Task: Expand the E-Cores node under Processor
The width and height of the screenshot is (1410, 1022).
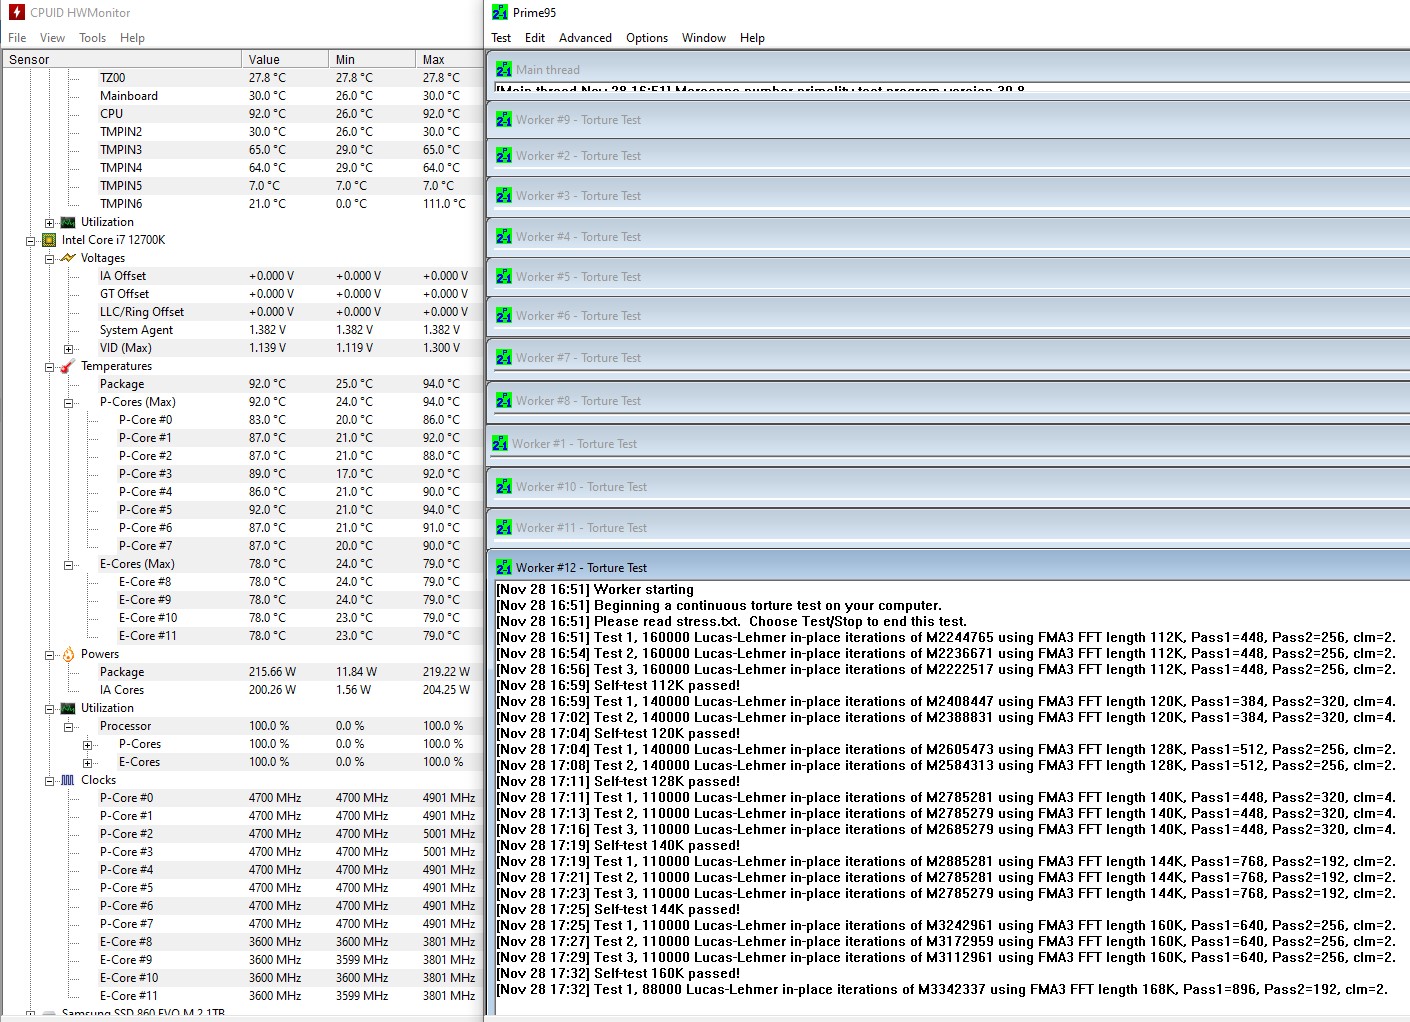Action: point(87,763)
